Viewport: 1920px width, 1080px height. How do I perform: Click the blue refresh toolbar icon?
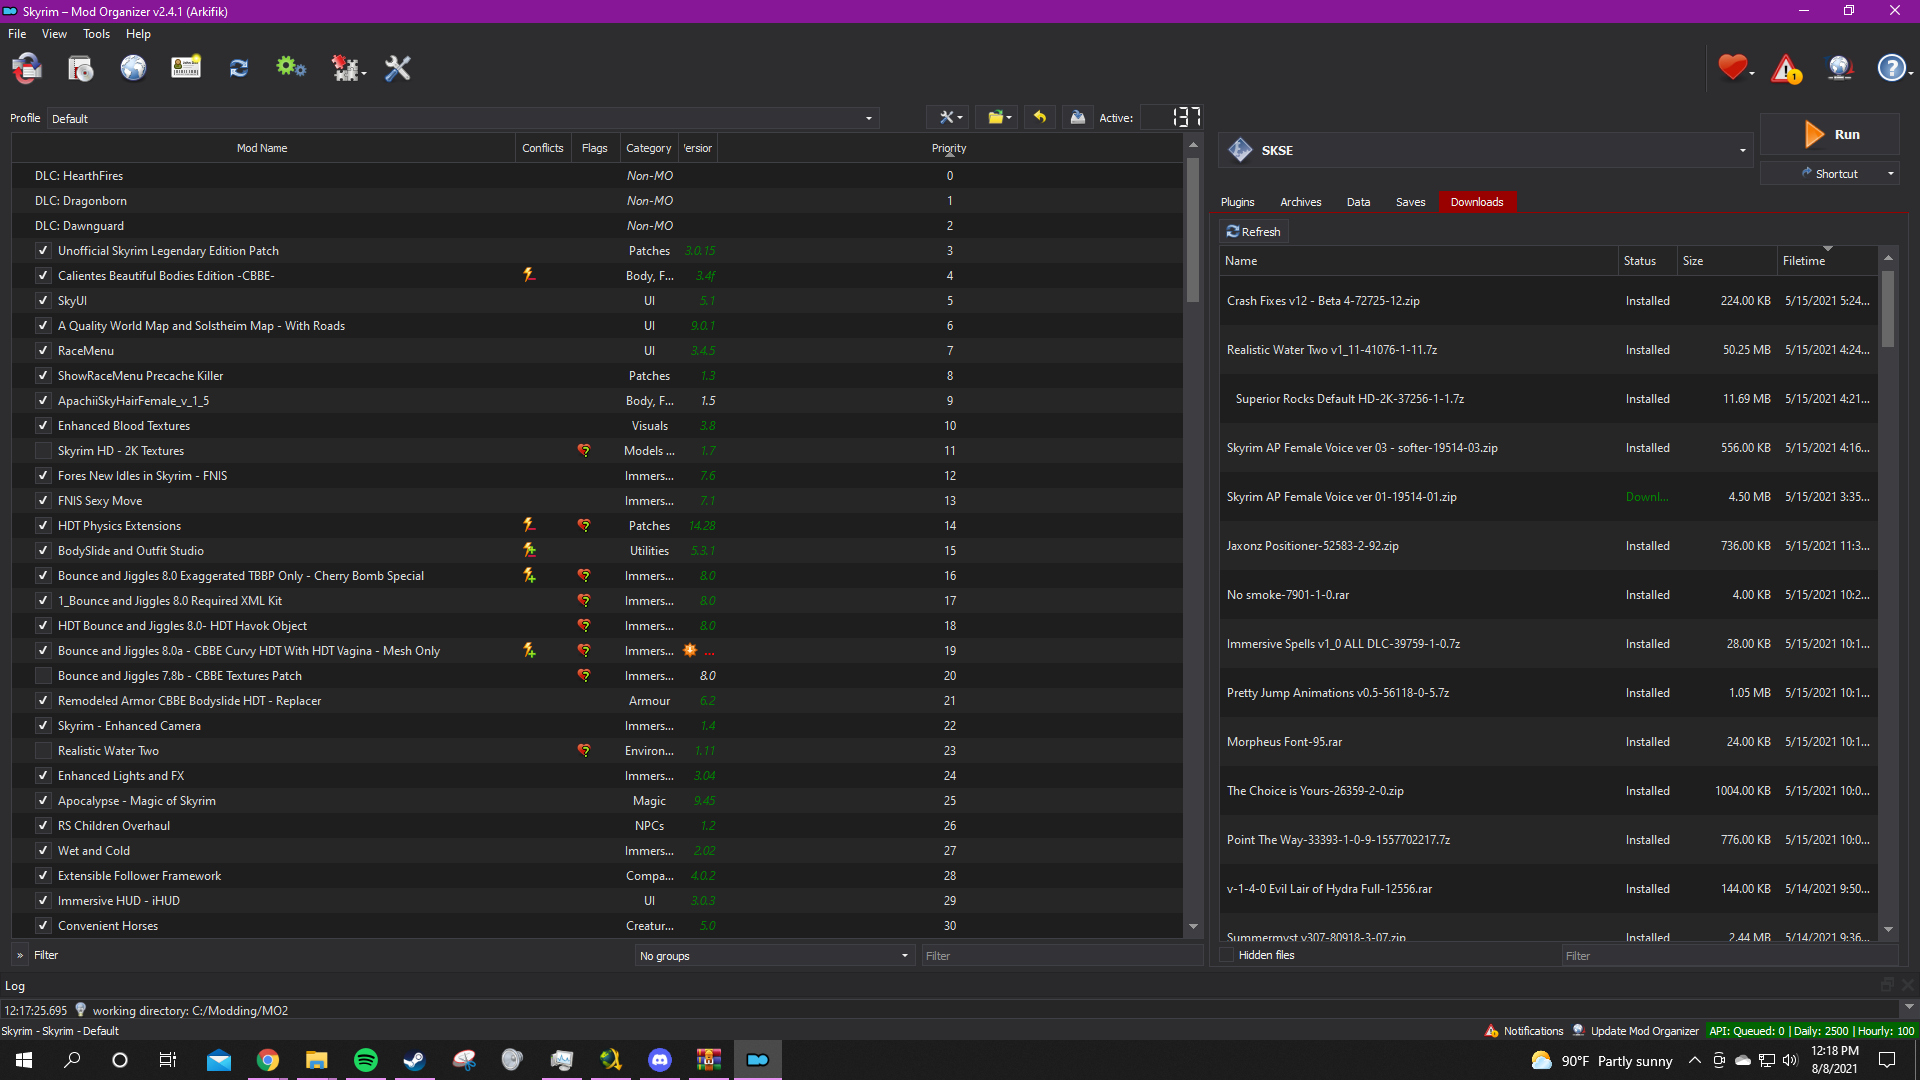238,68
